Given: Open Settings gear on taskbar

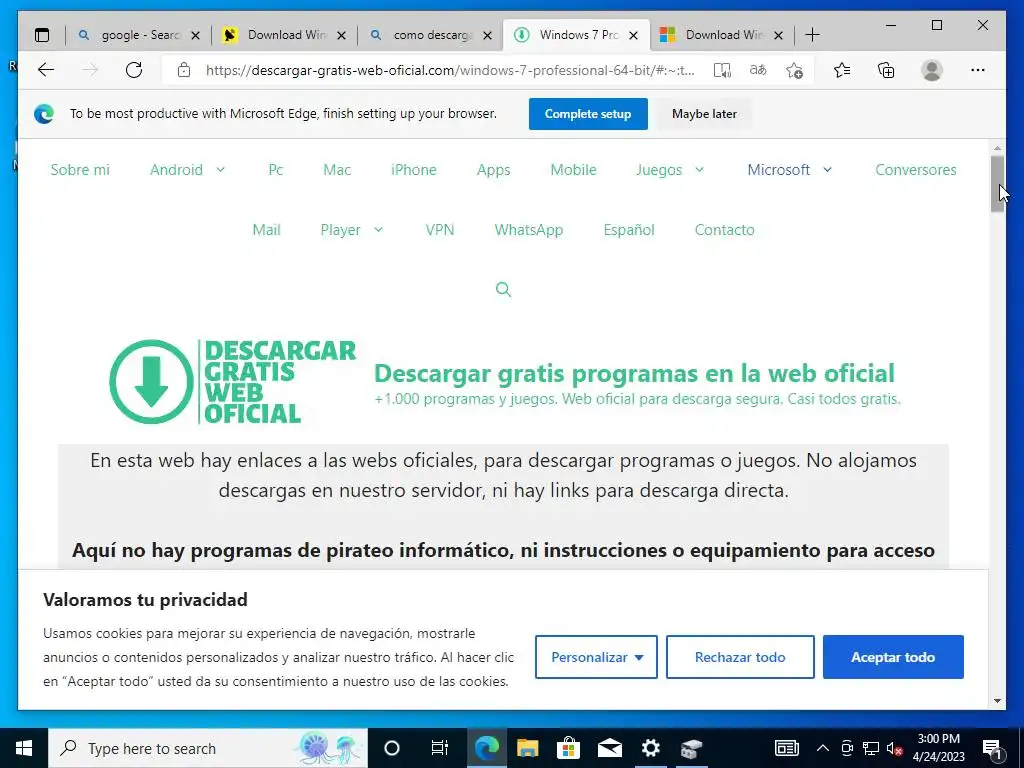Looking at the screenshot, I should (x=650, y=748).
